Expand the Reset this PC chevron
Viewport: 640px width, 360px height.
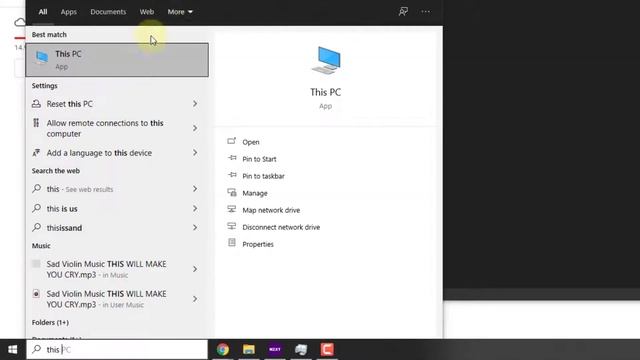coord(195,104)
